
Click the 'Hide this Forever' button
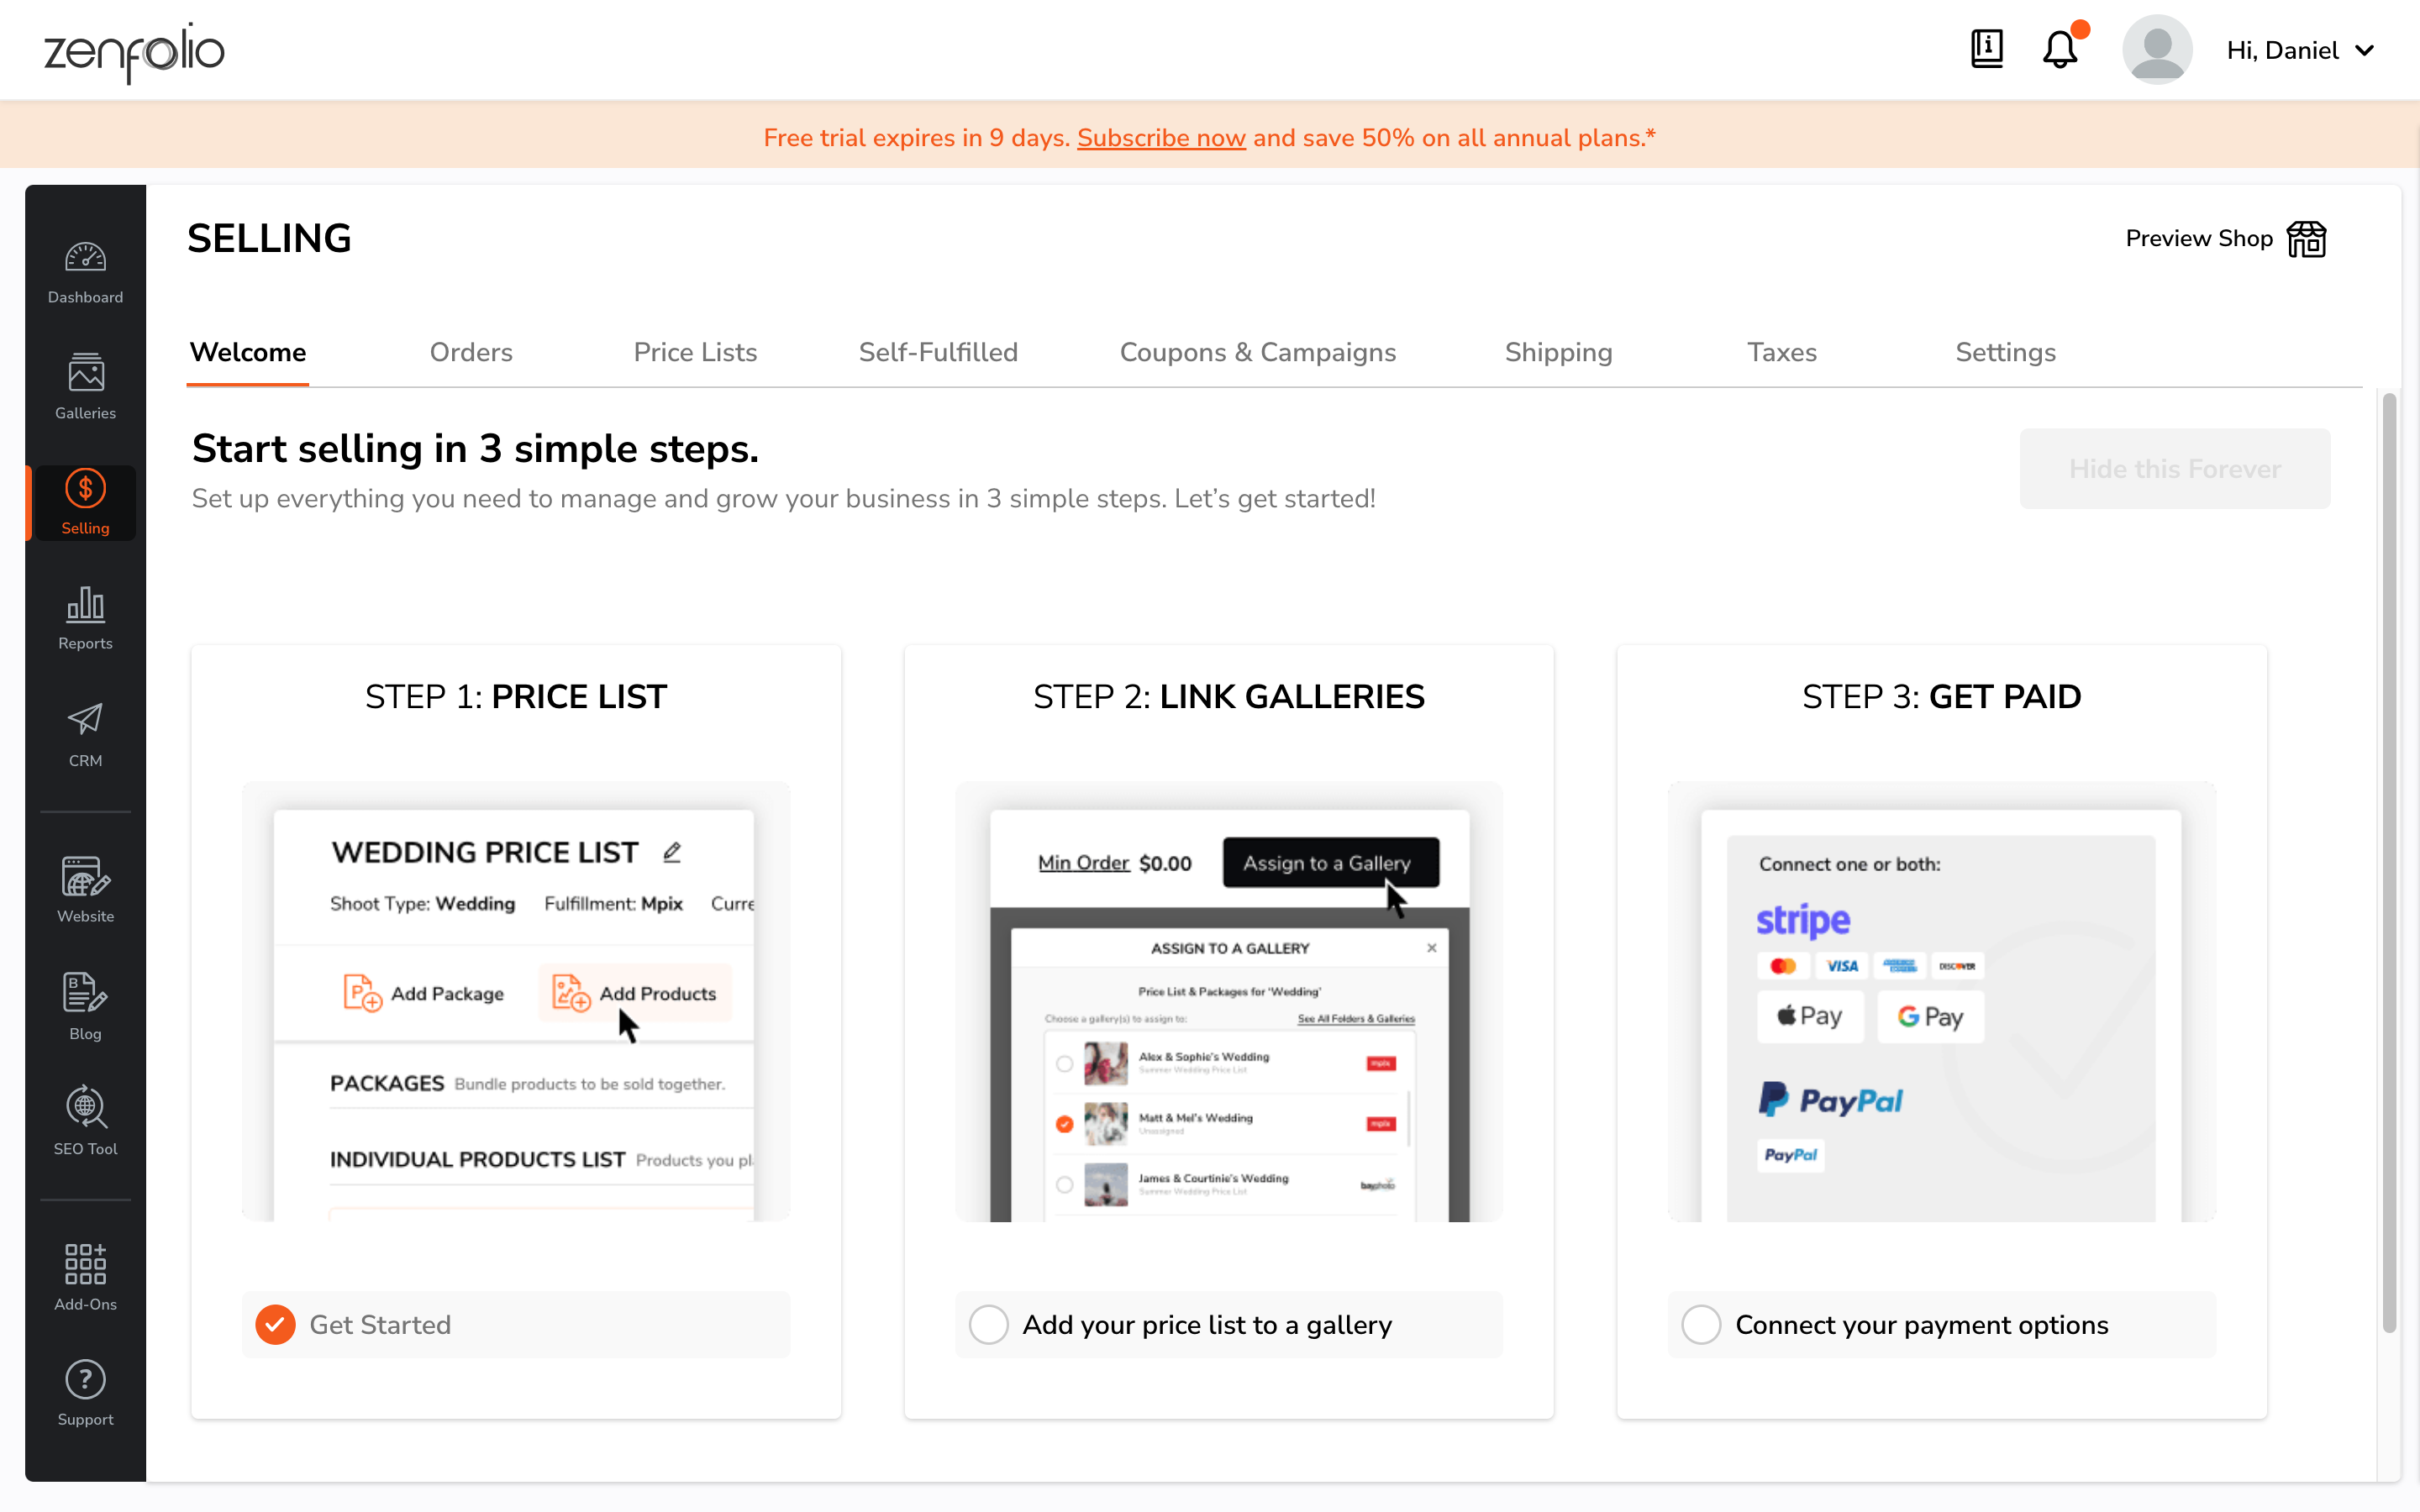click(x=2174, y=468)
